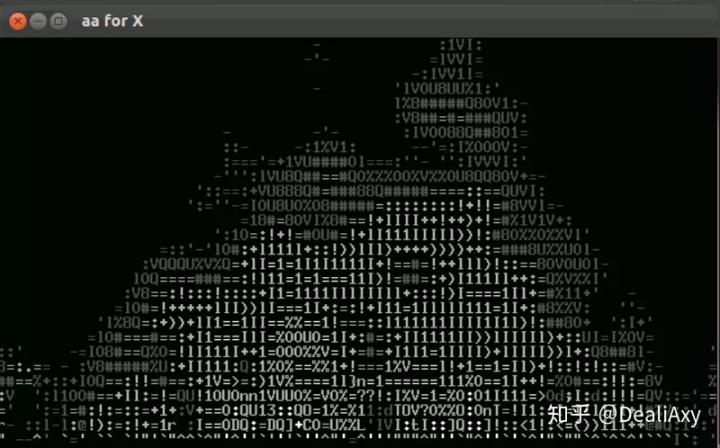Click the ':V8##=#=###QUV:' ASCII row
720x448 pixels.
(x=461, y=118)
